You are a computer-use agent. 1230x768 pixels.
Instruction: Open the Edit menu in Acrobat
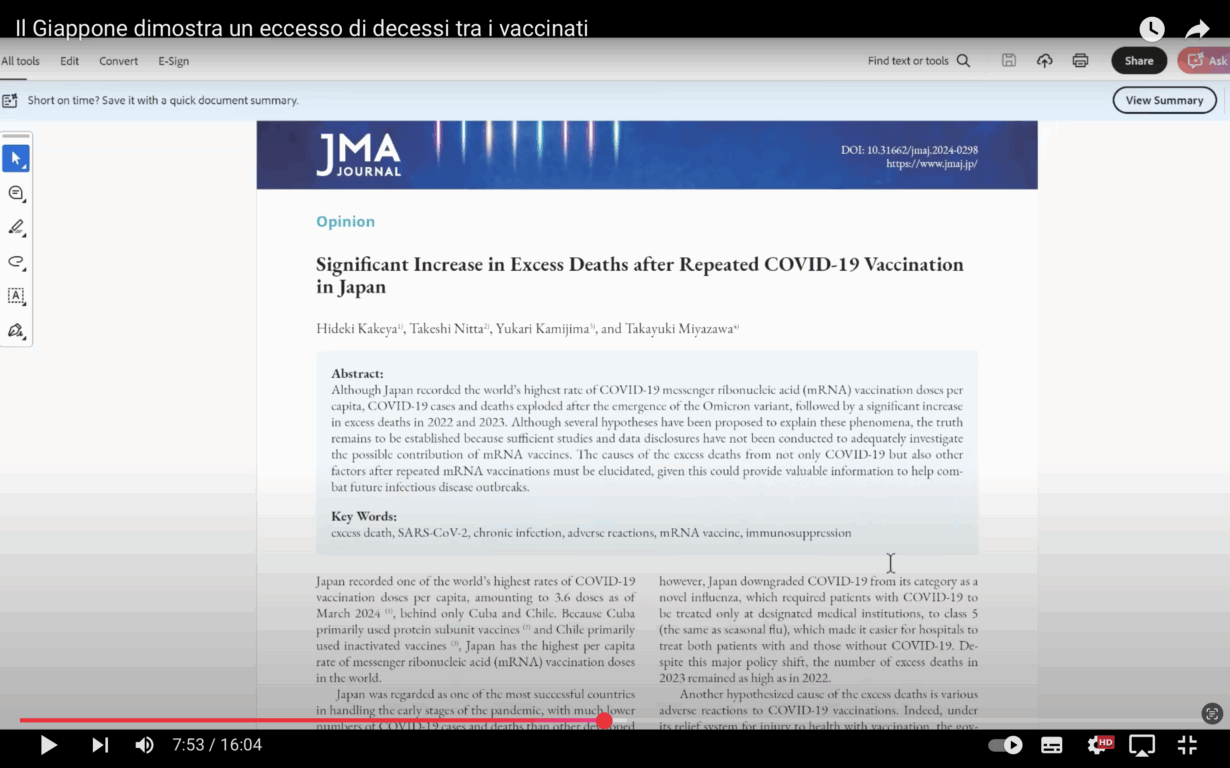(x=69, y=61)
